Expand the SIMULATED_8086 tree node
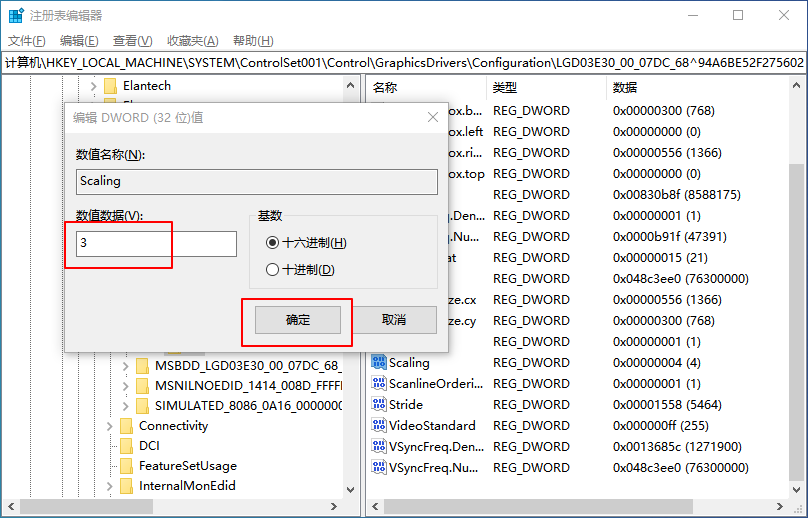Viewport: 808px width, 518px height. point(125,406)
